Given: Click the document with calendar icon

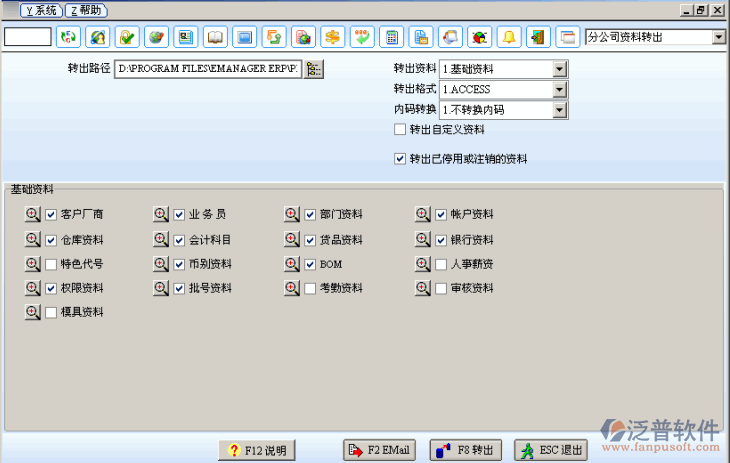Looking at the screenshot, I should point(421,37).
